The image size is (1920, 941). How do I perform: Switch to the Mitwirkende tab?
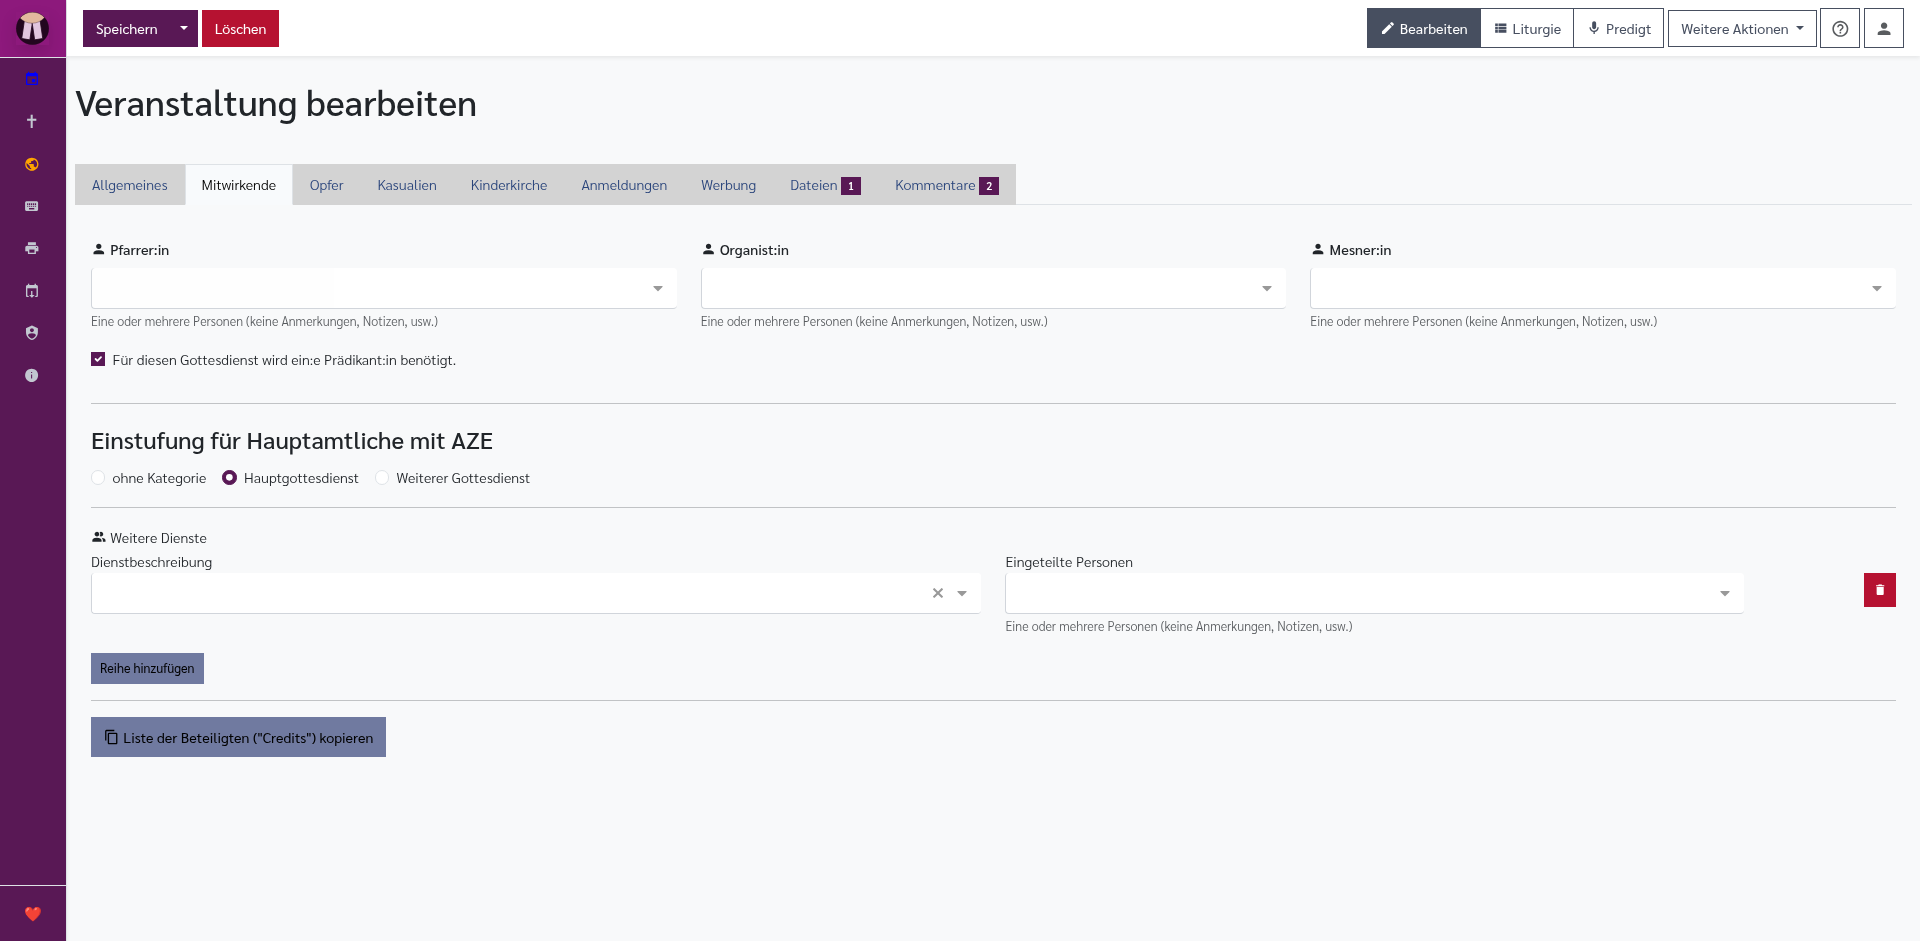pyautogui.click(x=239, y=185)
